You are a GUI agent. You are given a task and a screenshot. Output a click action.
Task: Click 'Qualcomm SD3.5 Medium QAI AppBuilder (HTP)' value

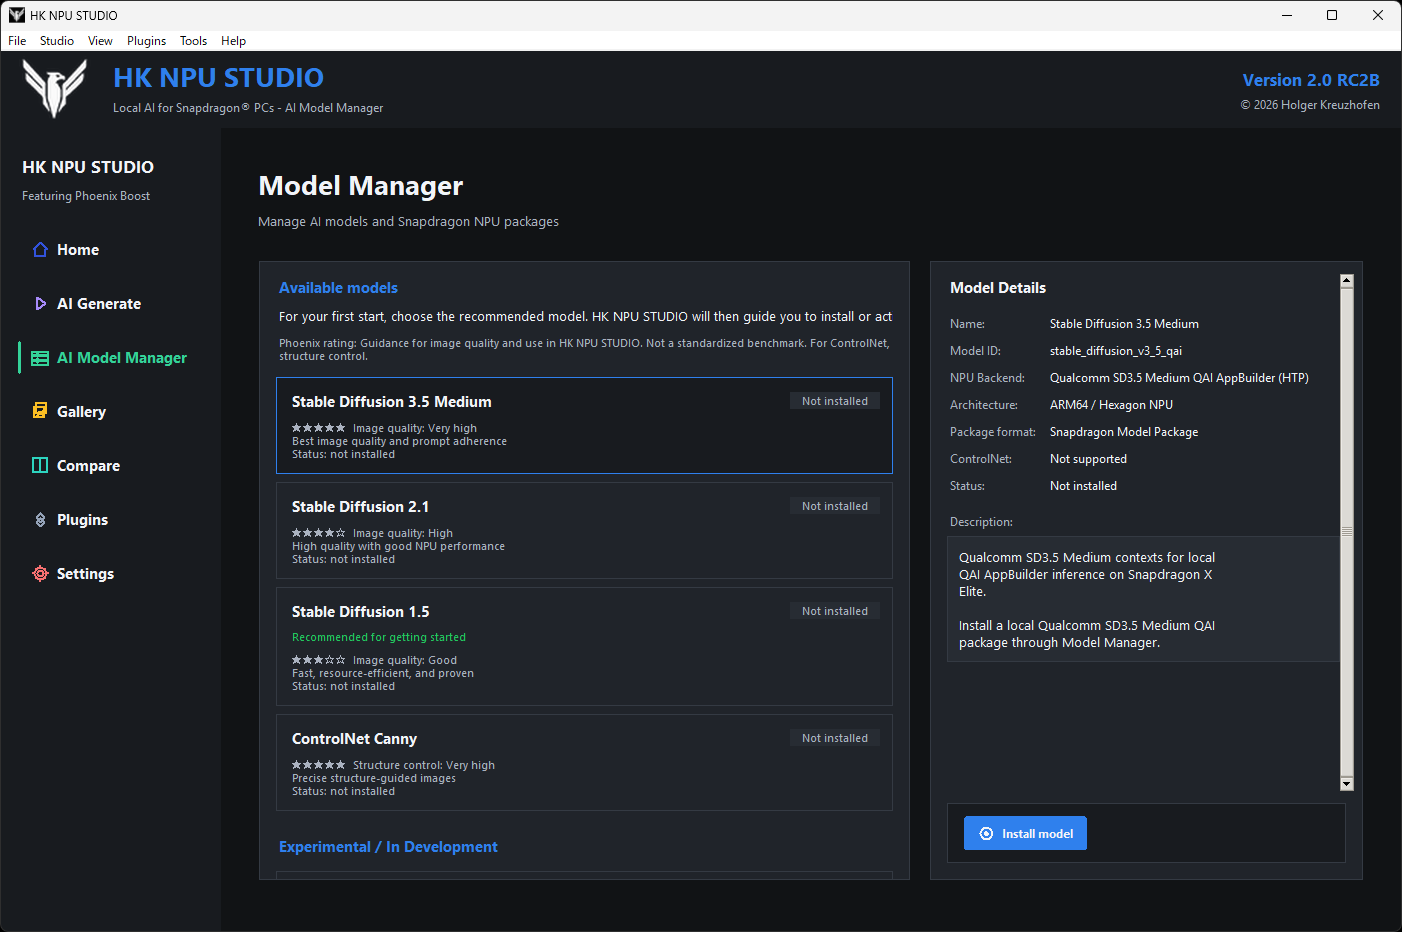[x=1179, y=378]
